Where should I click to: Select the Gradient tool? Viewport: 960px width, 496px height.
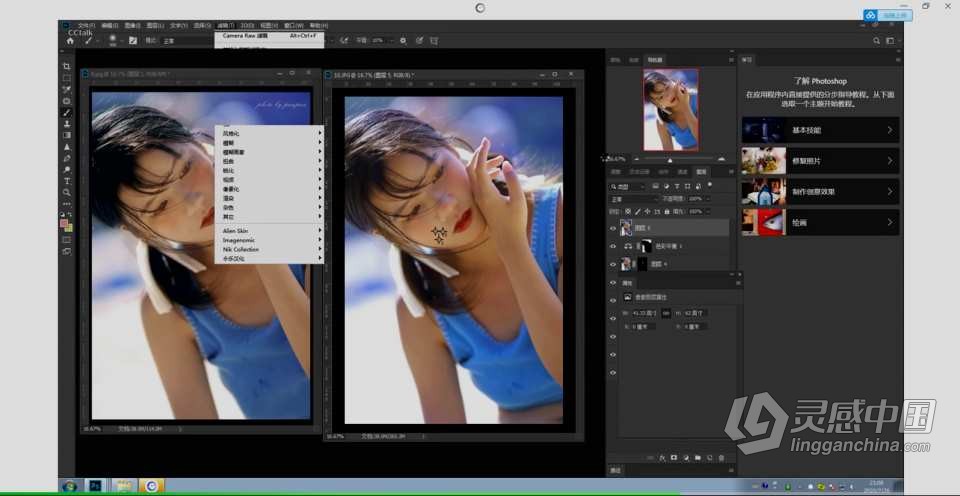pos(66,135)
